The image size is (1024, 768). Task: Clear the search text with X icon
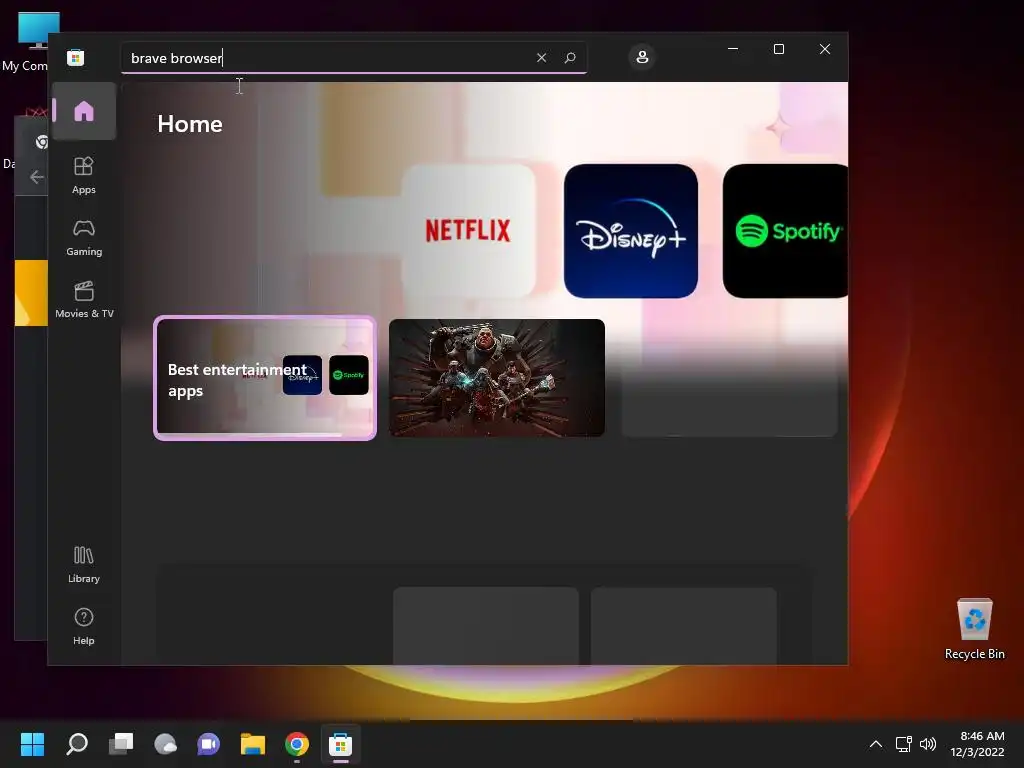(x=541, y=57)
